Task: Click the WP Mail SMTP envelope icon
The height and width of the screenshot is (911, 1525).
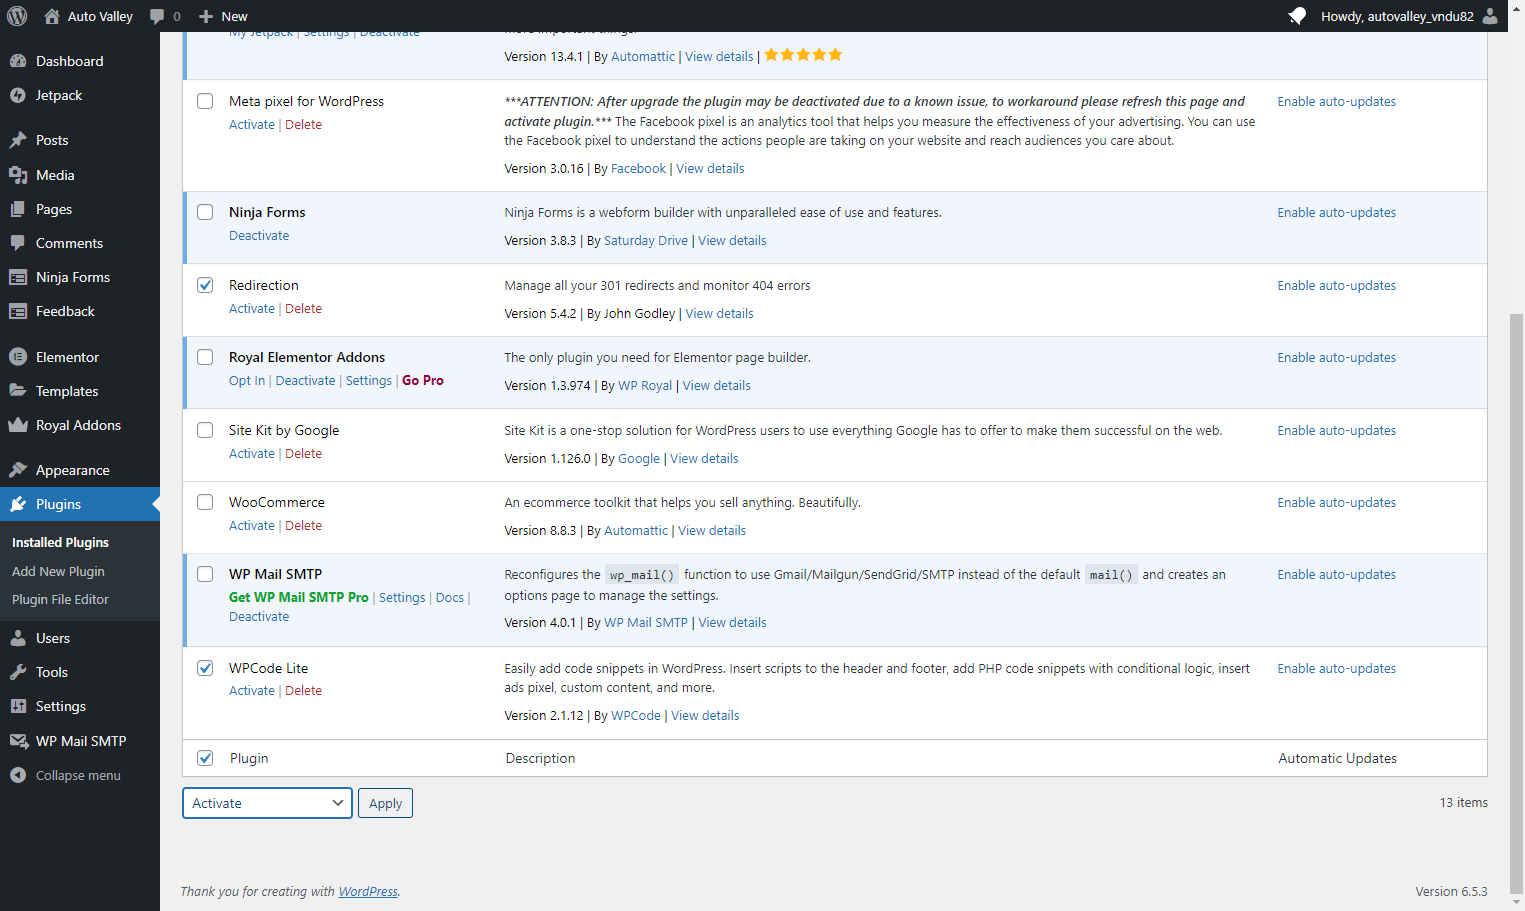Action: point(18,741)
